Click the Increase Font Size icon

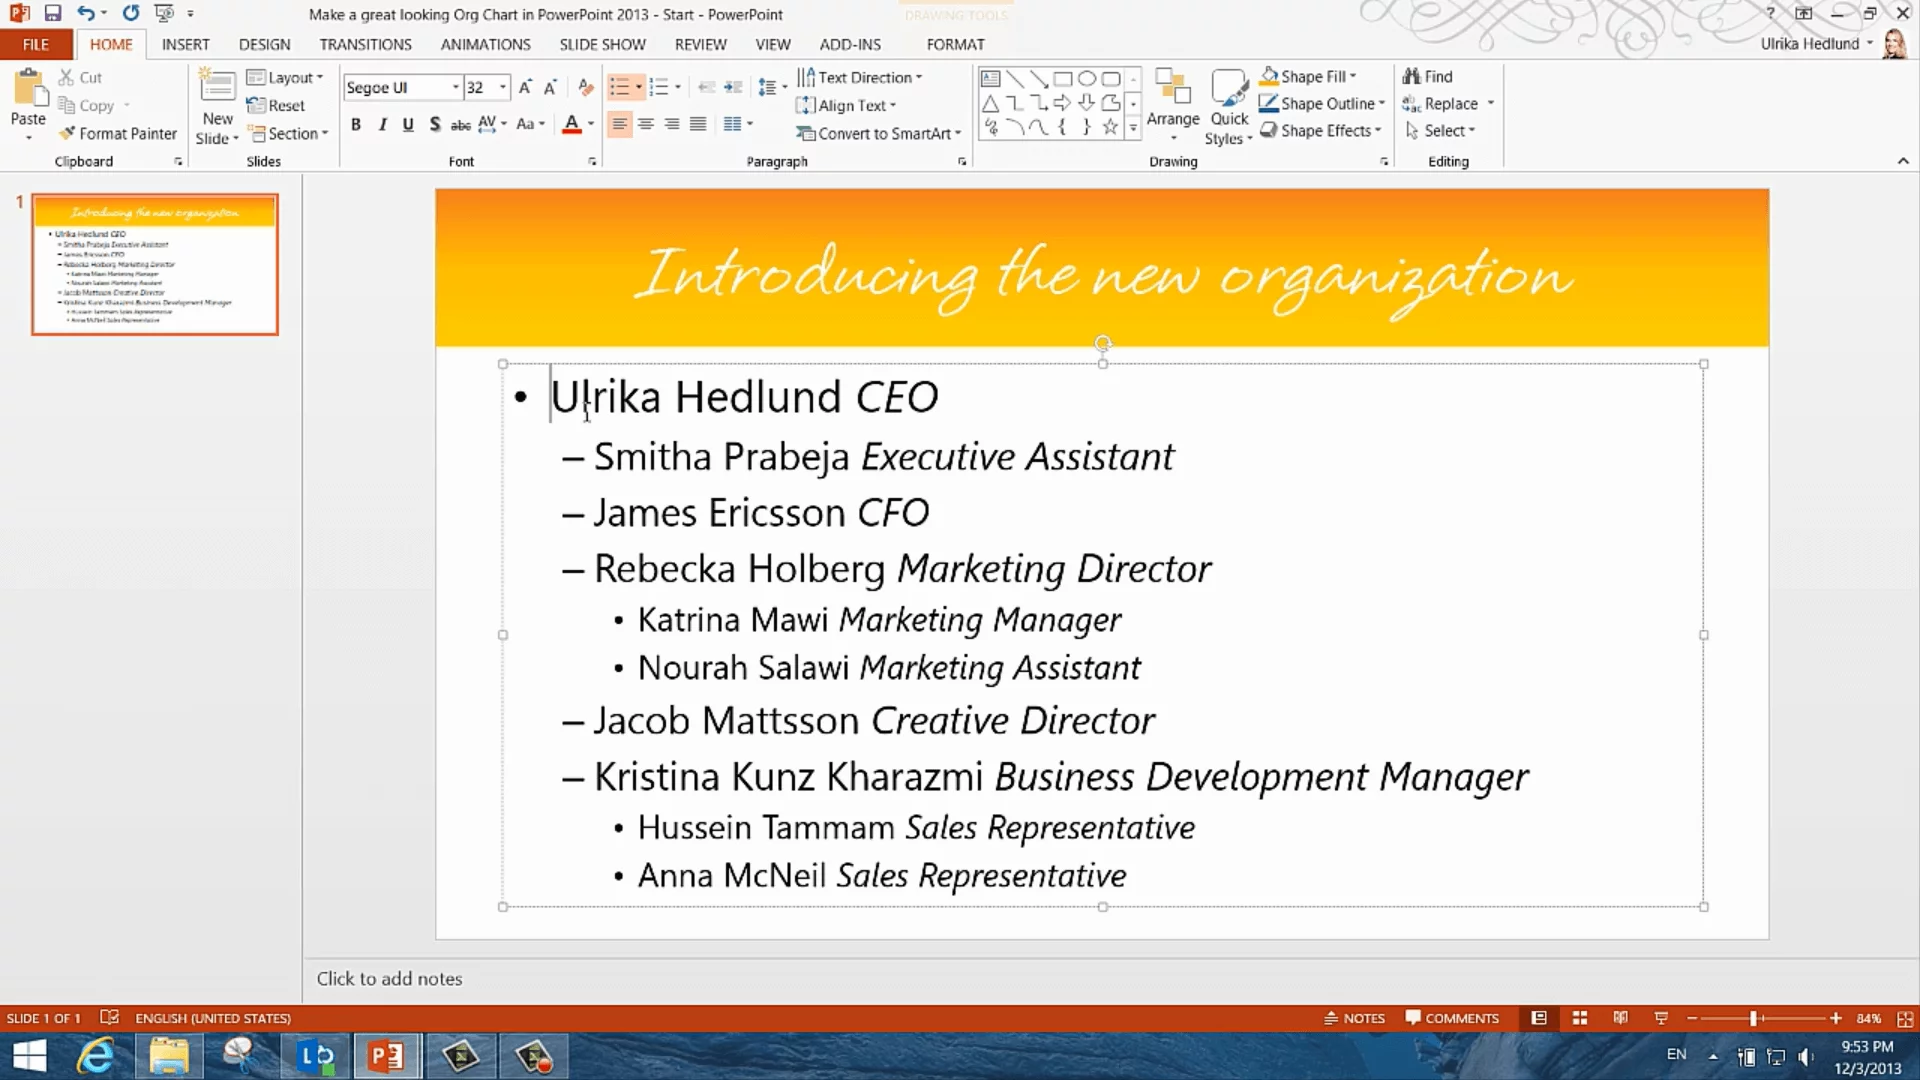tap(525, 88)
